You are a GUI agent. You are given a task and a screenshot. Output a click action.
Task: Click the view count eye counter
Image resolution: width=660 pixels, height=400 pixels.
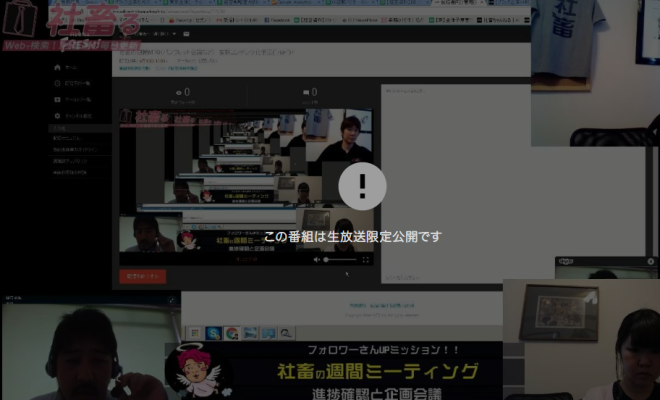[x=183, y=92]
